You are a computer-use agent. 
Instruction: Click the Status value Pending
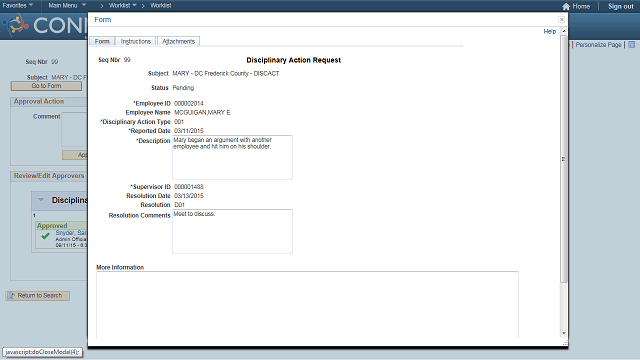click(183, 88)
